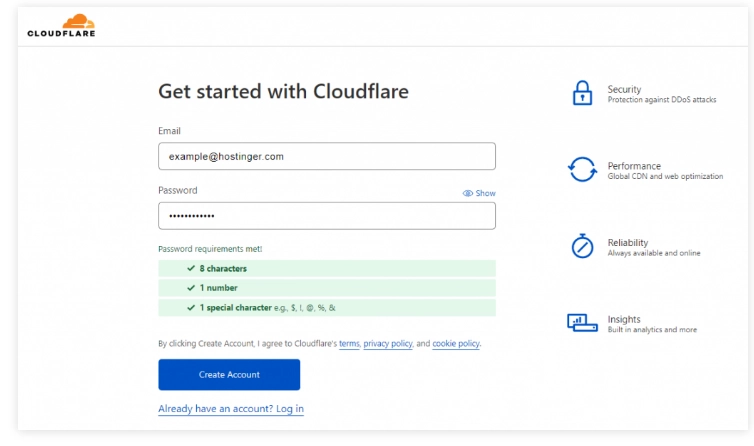Click the Performance circular arrows icon
This screenshot has width=754, height=446.
pyautogui.click(x=582, y=169)
